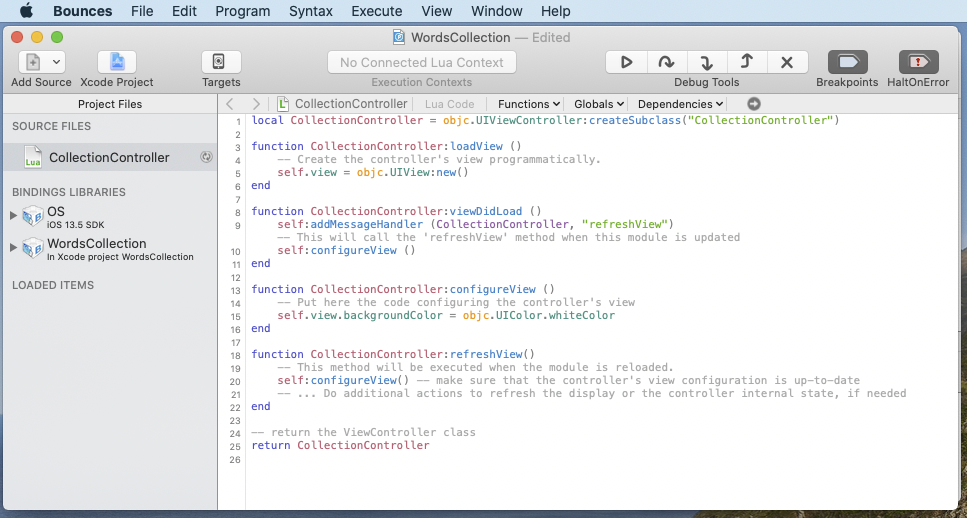This screenshot has width=967, height=518.
Task: Click the Step Out debug icon
Action: pos(747,62)
